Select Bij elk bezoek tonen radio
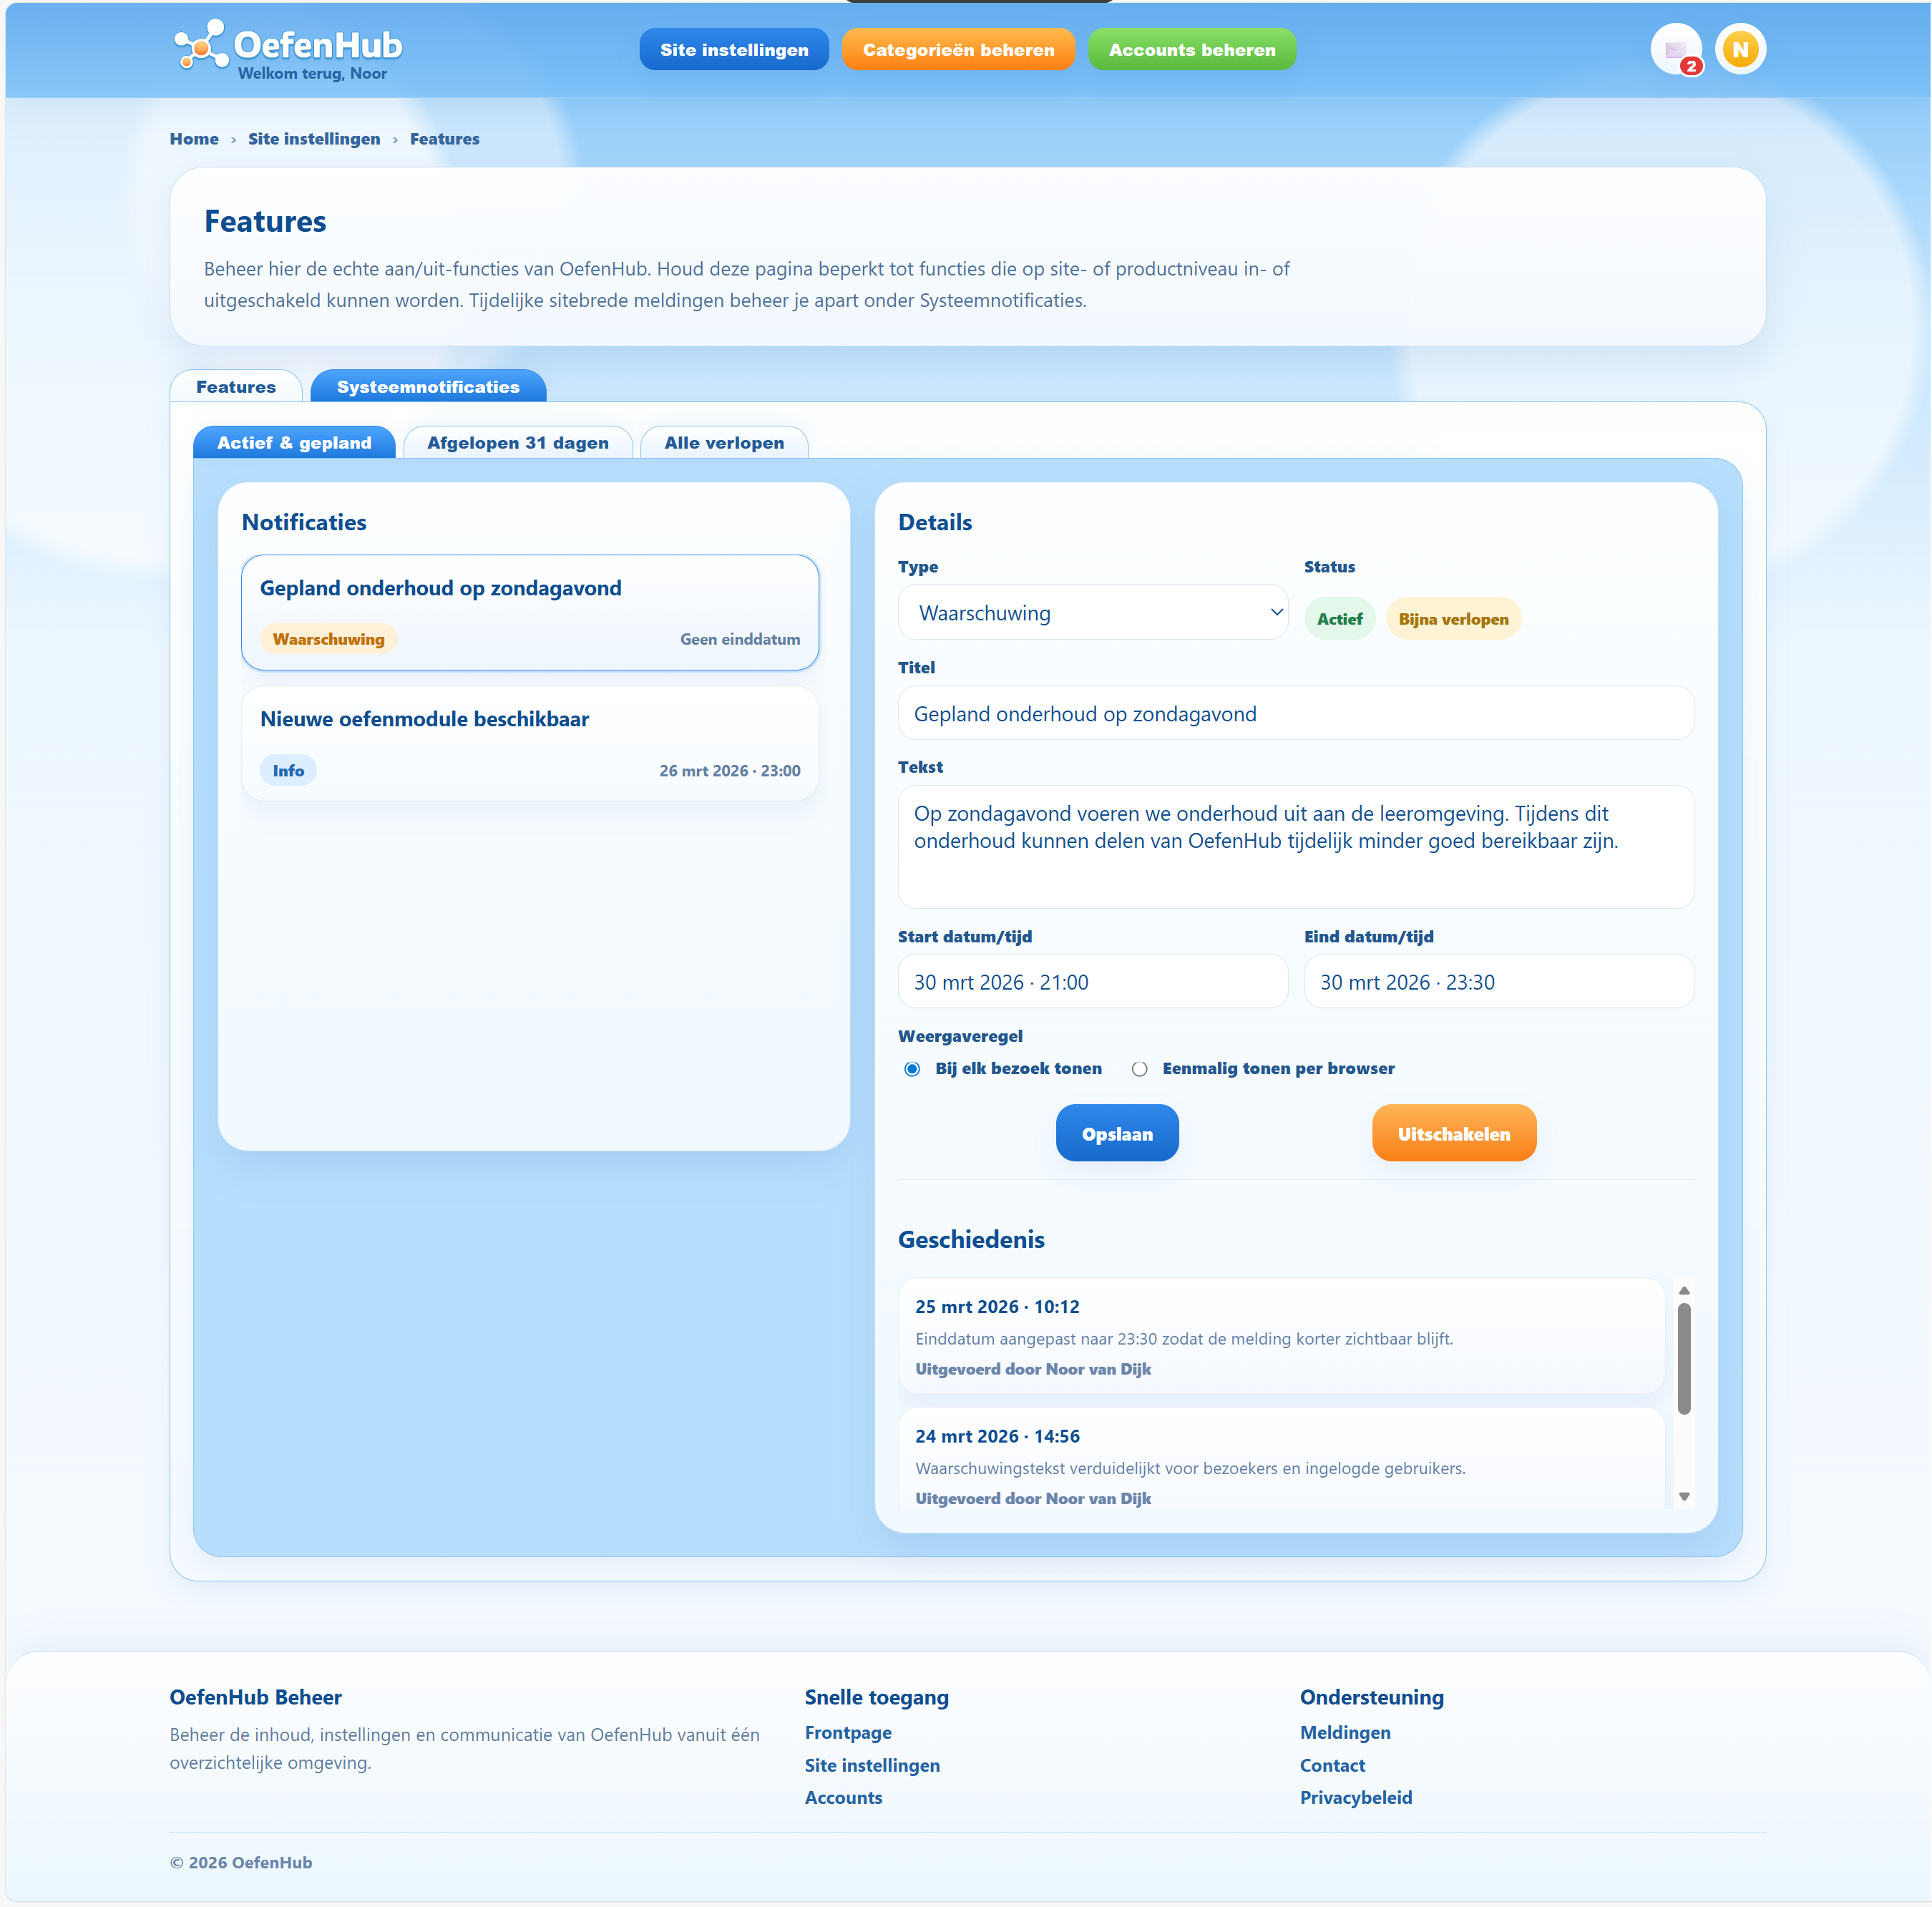This screenshot has width=1932, height=1907. (912, 1068)
